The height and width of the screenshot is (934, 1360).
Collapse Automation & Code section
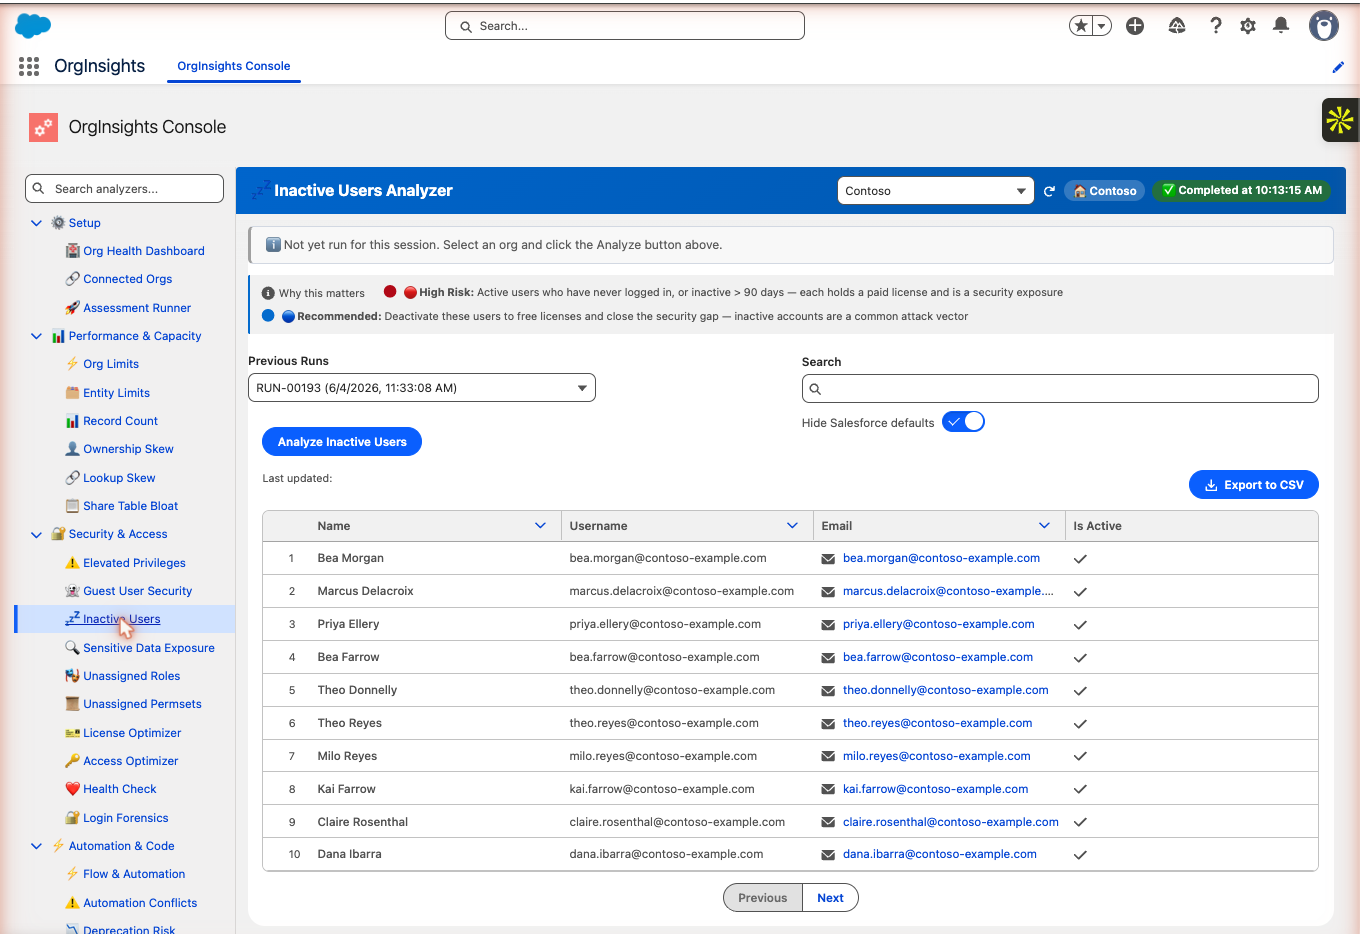[37, 846]
